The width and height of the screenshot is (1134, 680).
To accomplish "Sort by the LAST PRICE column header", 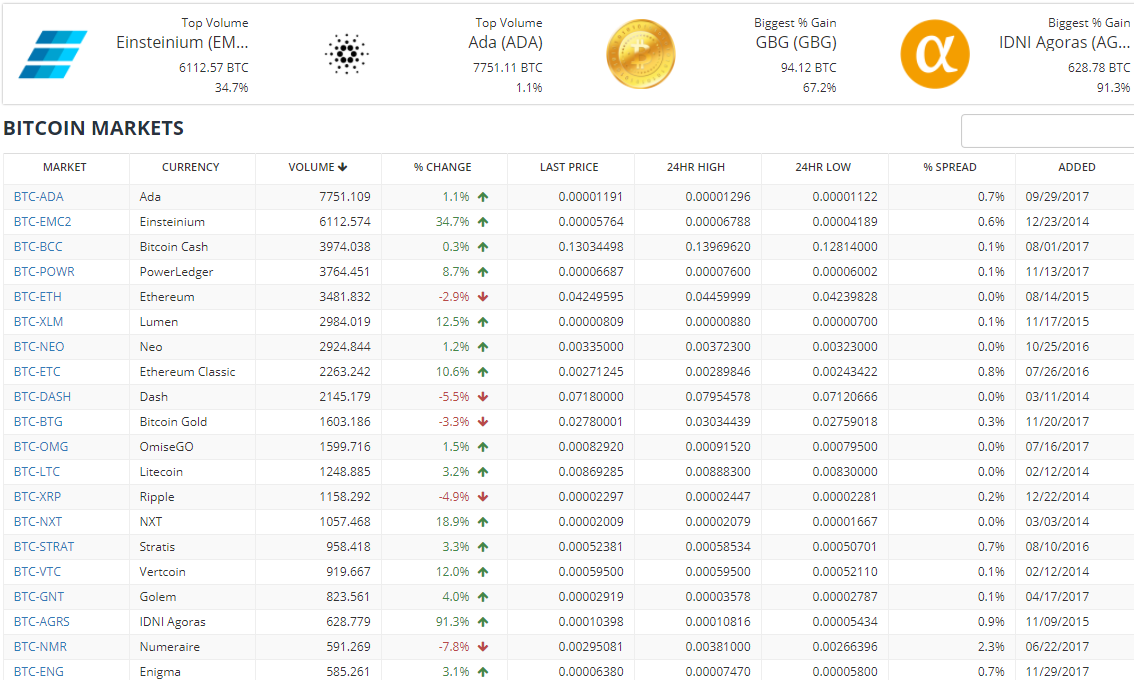I will point(569,167).
